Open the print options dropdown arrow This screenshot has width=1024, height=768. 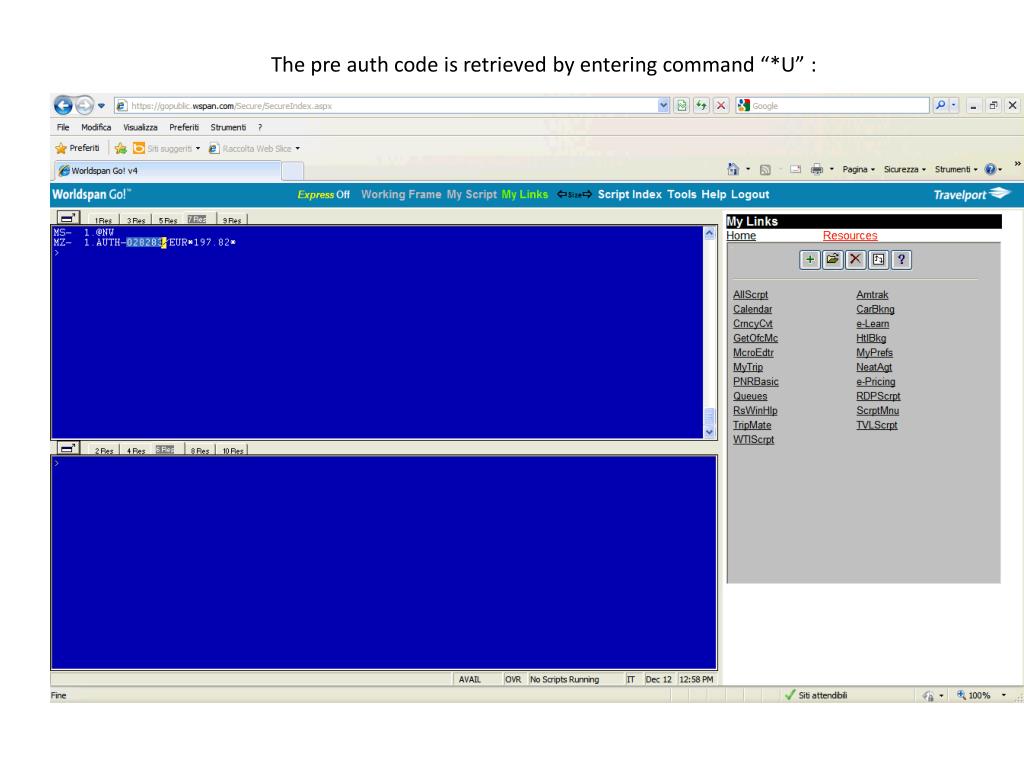(831, 169)
